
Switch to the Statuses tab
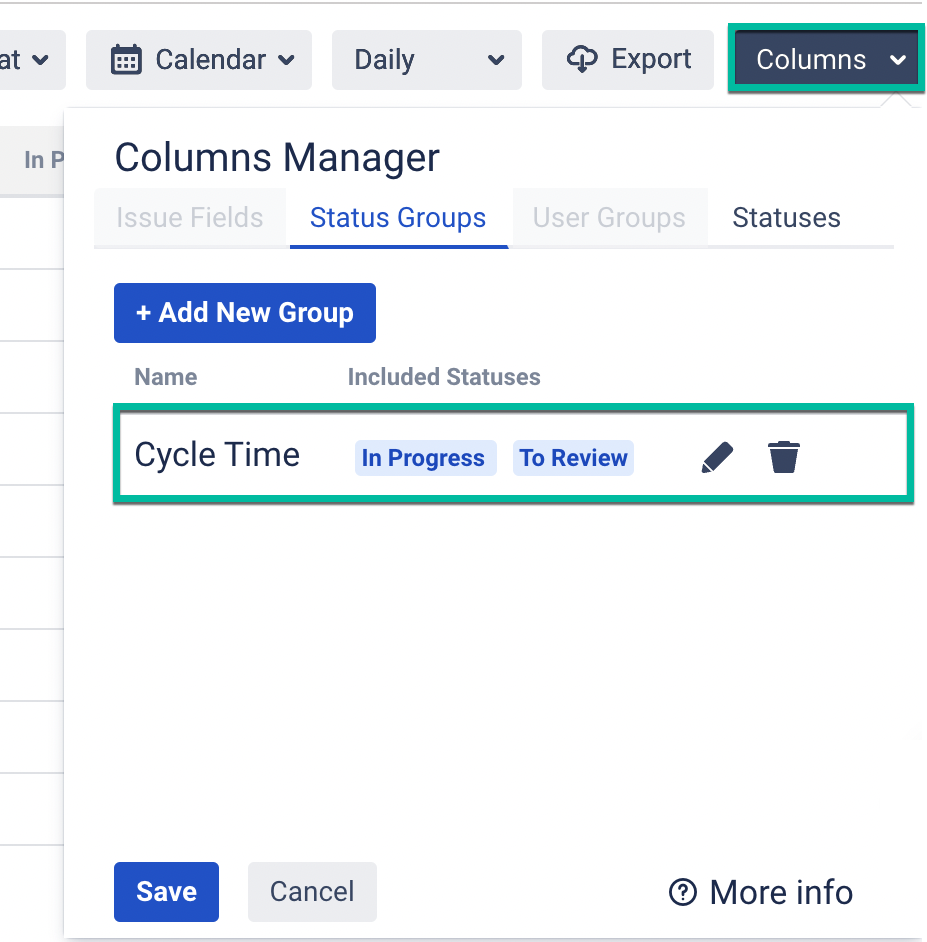coord(785,217)
